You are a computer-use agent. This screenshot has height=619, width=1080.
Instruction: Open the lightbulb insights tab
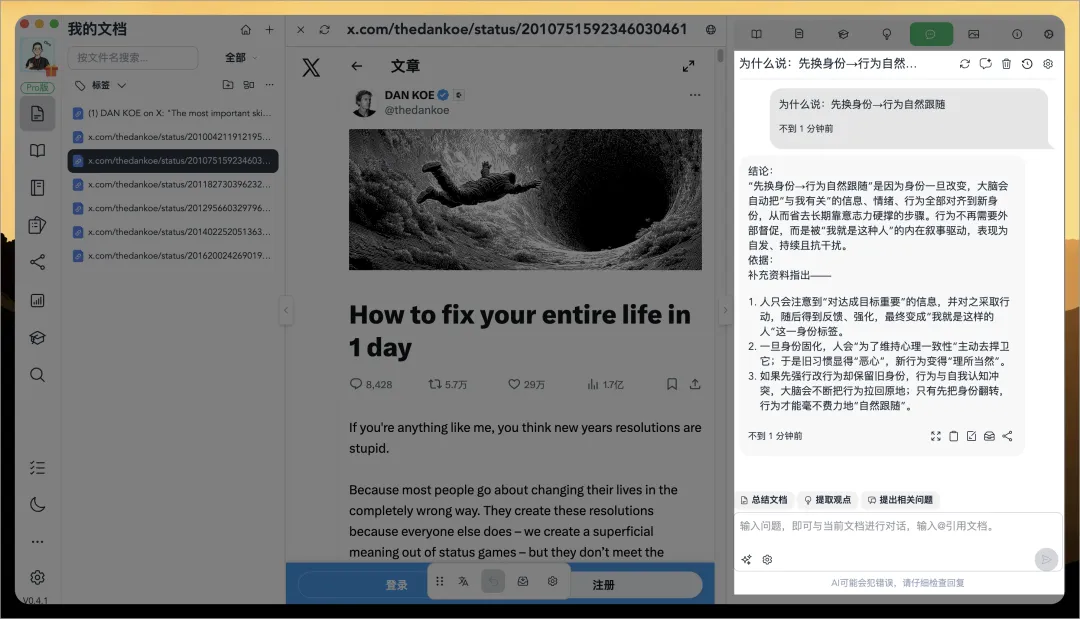coord(887,33)
